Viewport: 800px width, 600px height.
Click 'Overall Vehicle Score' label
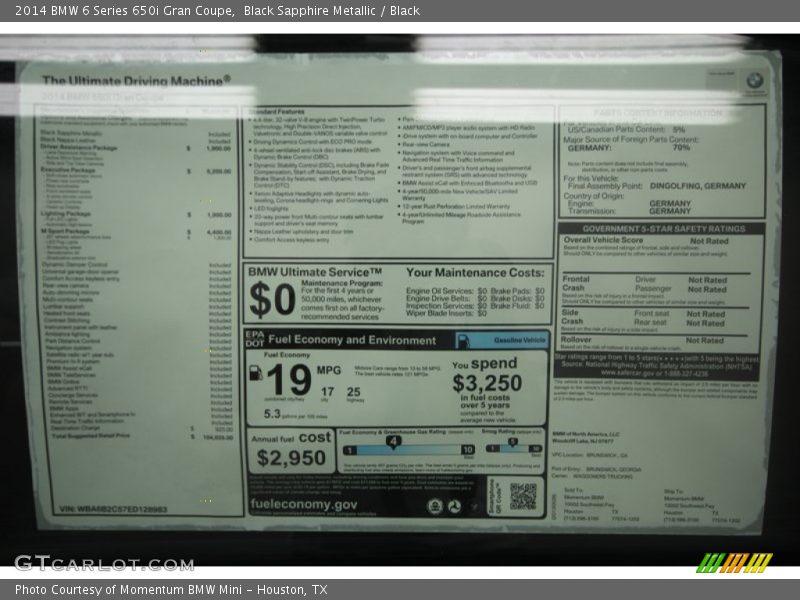pos(603,240)
